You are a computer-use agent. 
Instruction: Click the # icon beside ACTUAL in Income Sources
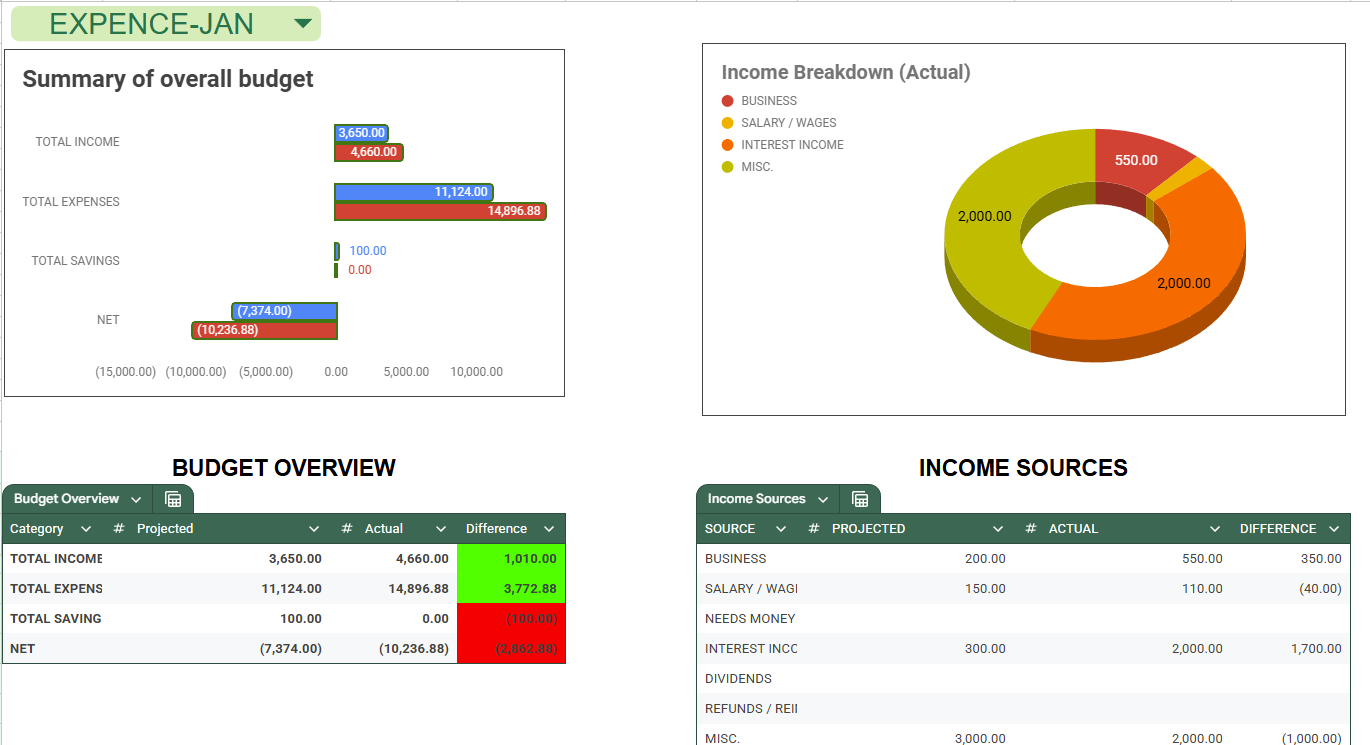(1031, 529)
